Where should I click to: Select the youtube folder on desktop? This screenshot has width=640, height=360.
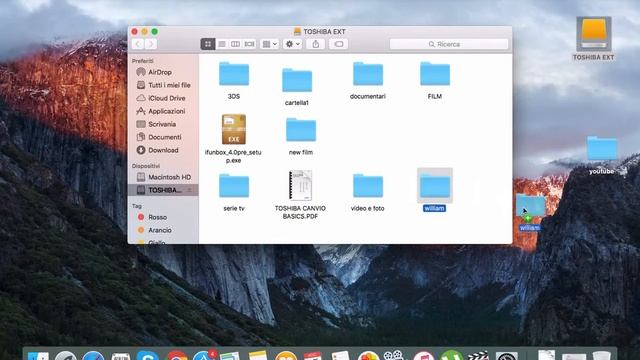click(x=602, y=149)
